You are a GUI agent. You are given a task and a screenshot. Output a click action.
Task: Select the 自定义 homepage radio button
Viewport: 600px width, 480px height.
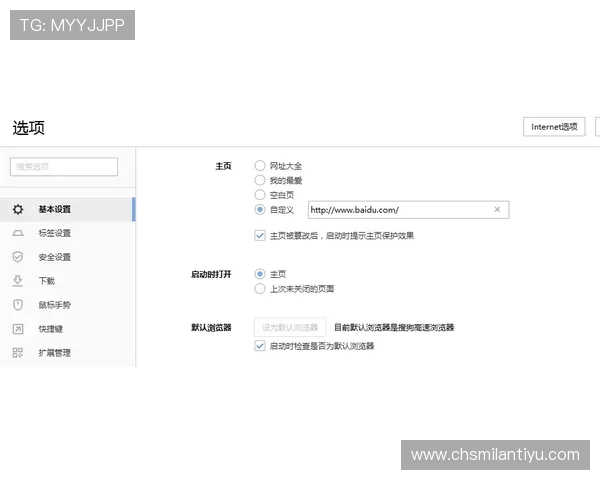tap(260, 210)
